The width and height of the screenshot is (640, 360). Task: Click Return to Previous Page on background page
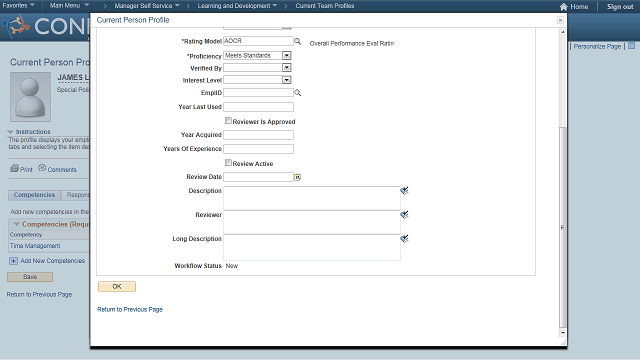click(x=39, y=294)
